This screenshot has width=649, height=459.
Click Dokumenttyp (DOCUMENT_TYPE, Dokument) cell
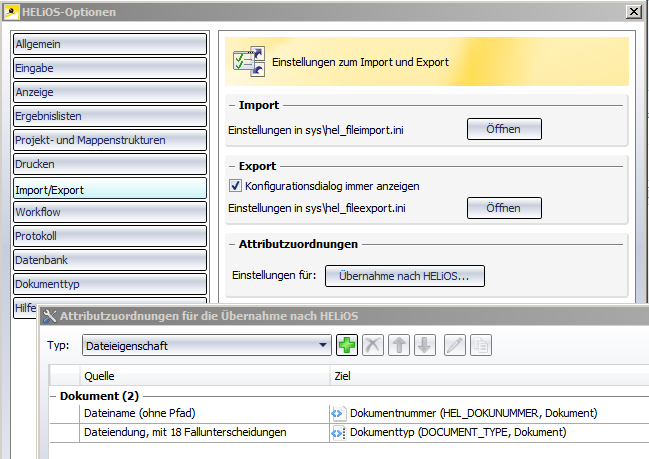489,433
